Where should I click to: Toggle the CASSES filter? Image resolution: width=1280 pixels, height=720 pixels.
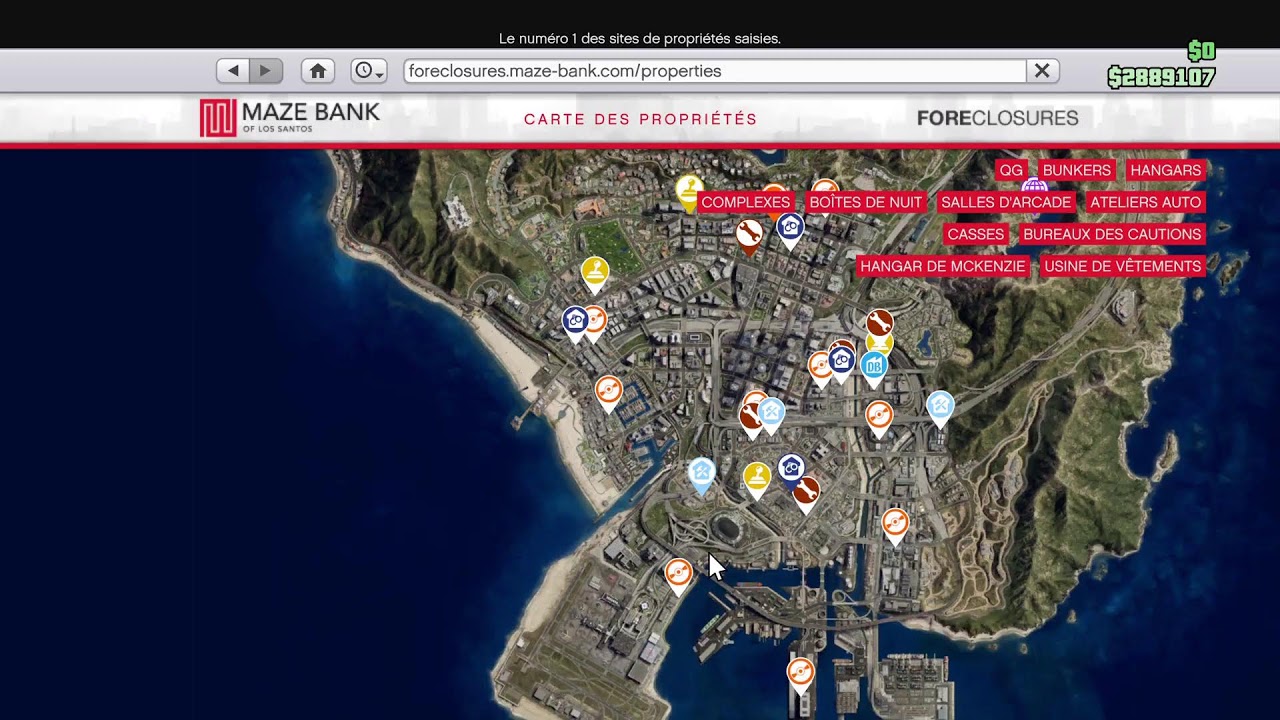(976, 234)
